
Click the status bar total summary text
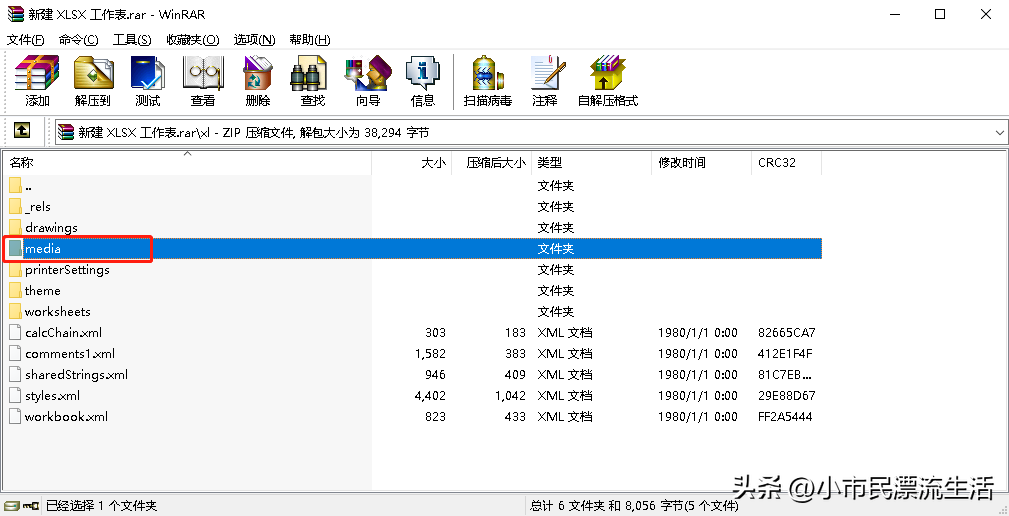(634, 506)
